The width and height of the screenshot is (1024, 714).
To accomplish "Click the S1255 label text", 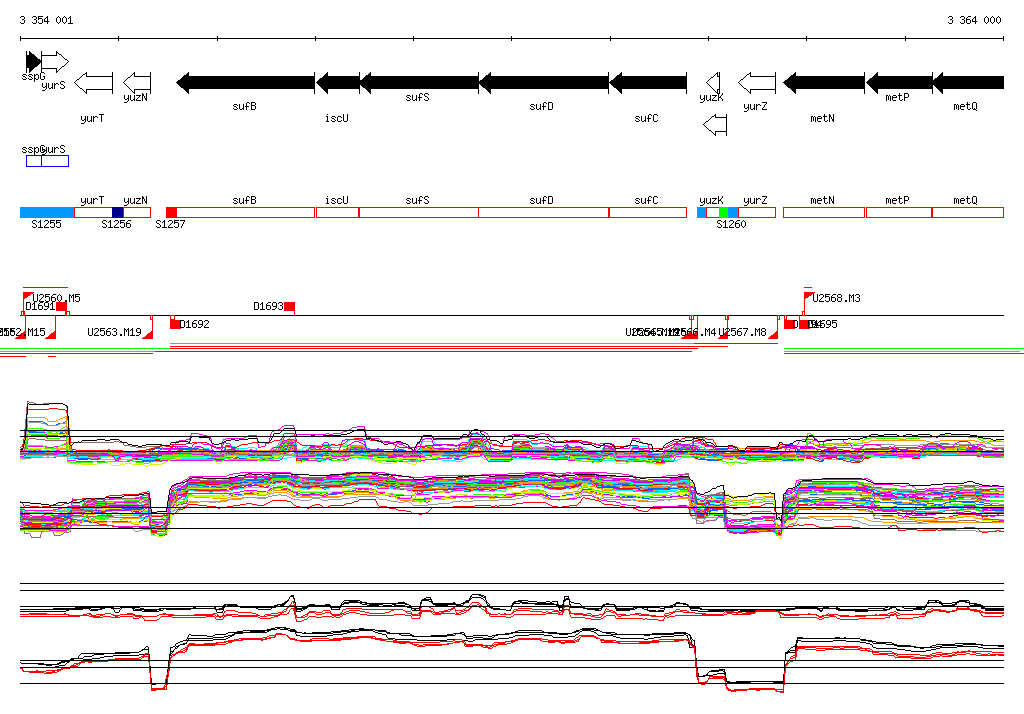I will [x=46, y=224].
